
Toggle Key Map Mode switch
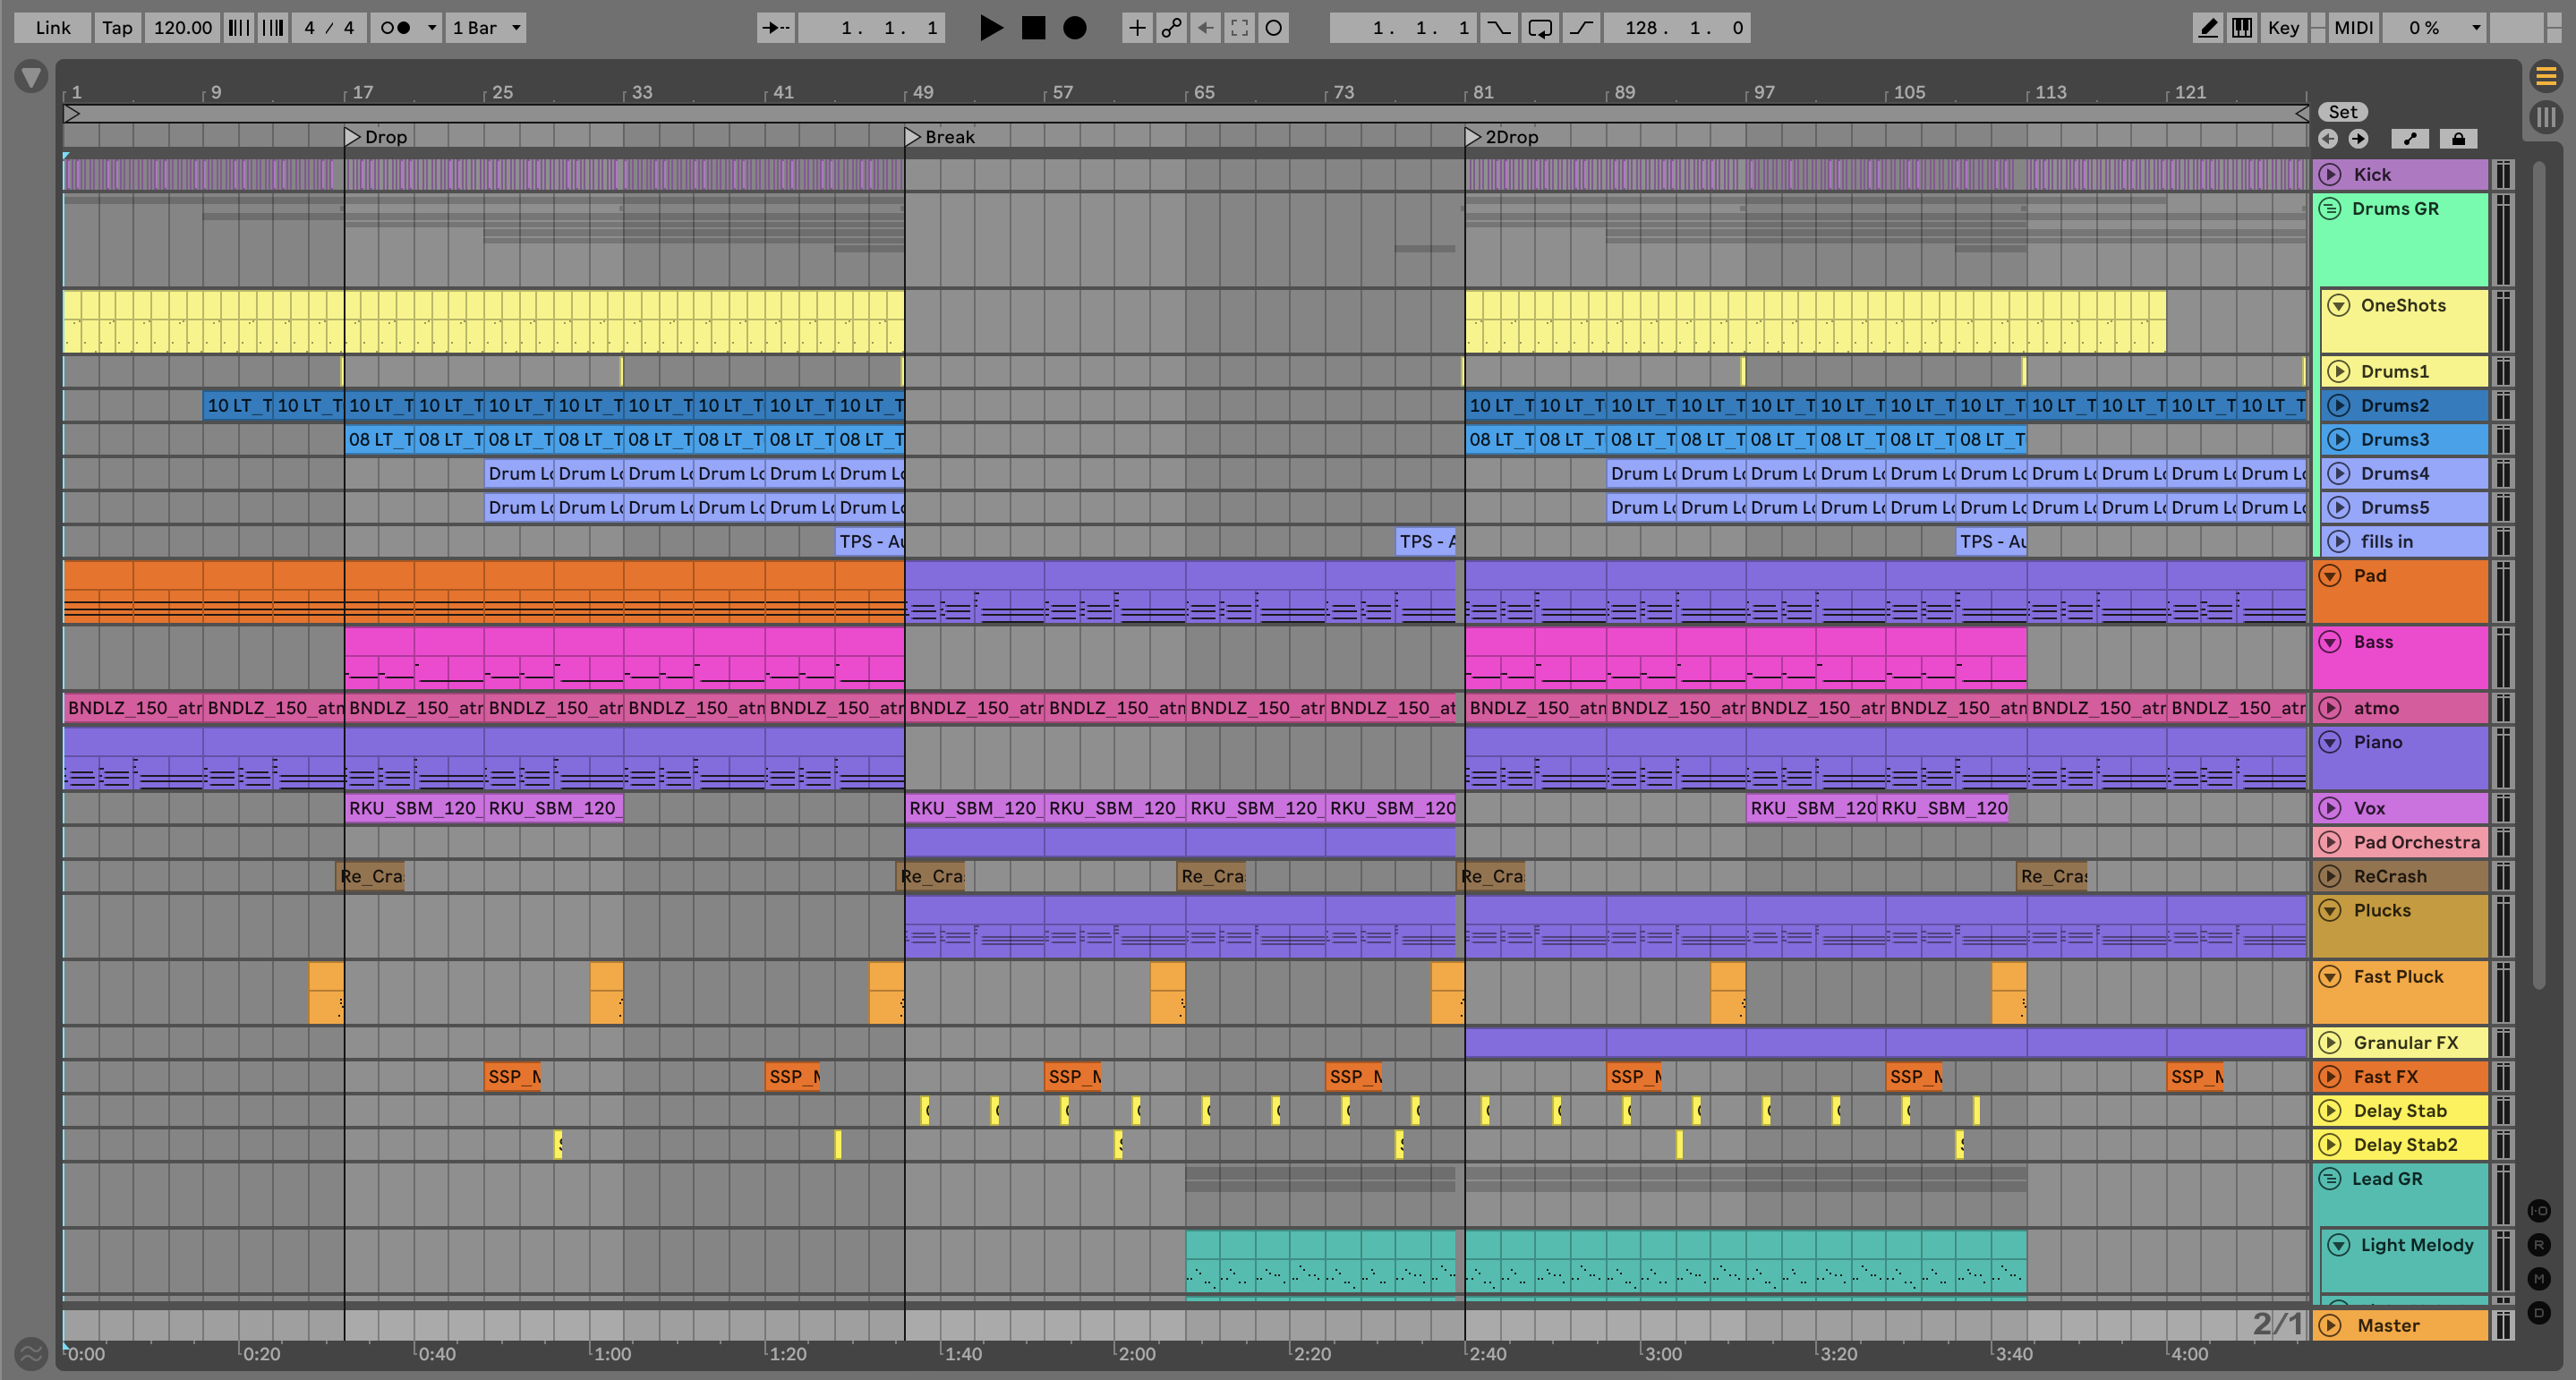click(2283, 28)
